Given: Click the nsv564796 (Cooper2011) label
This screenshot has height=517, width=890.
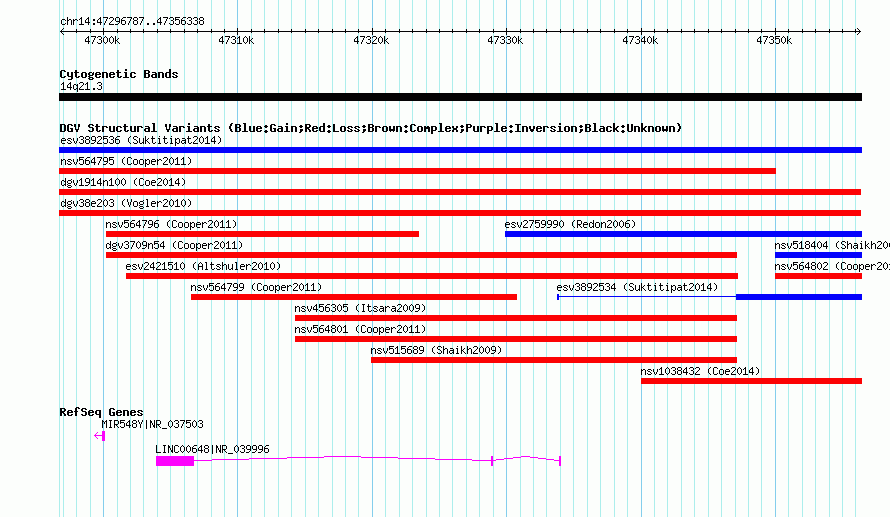Looking at the screenshot, I should click(x=171, y=224).
